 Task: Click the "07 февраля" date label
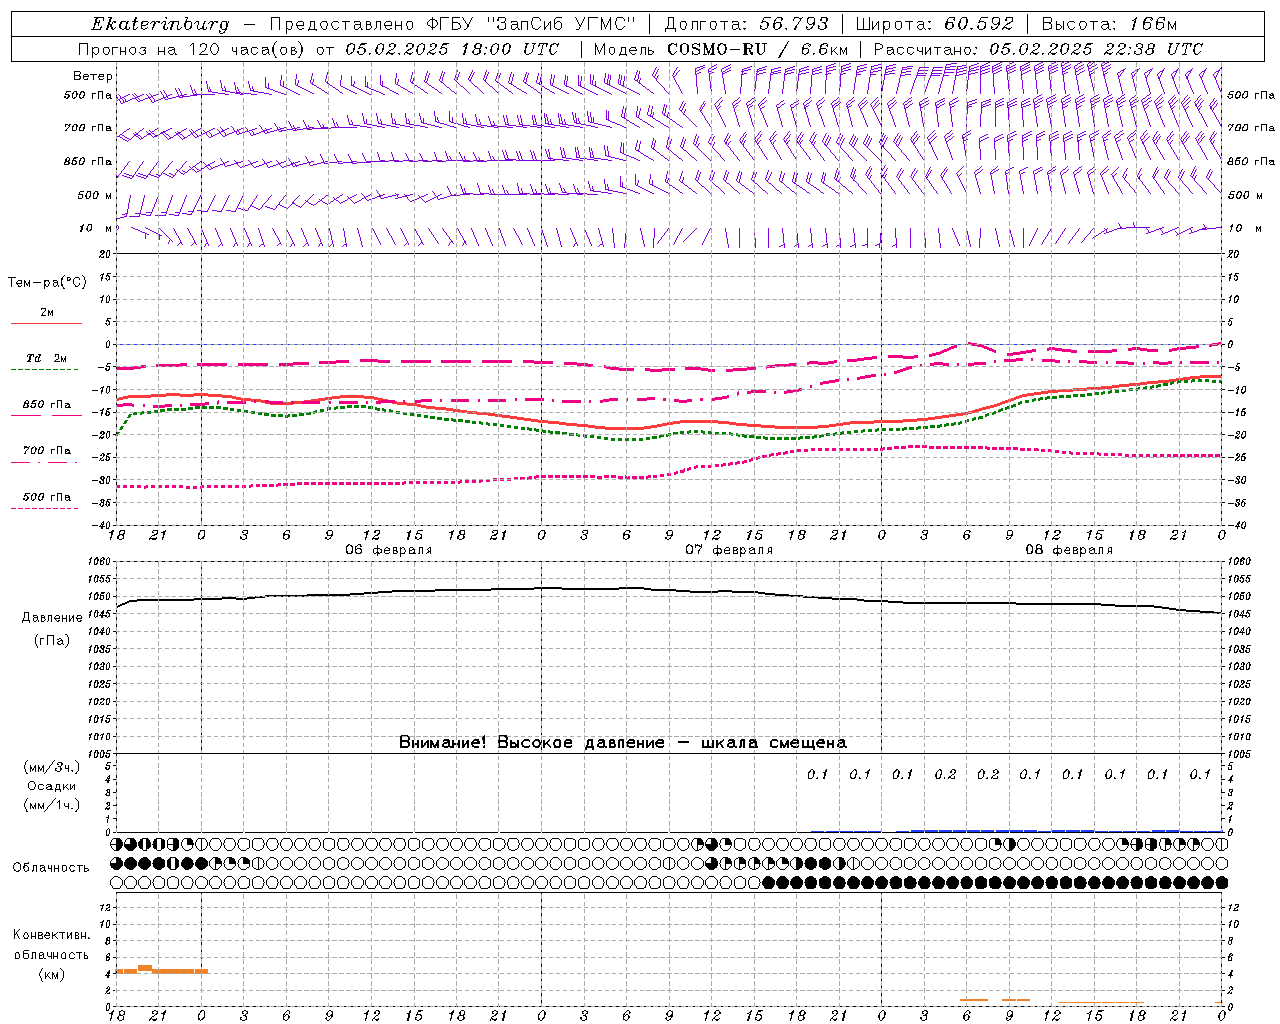tap(729, 550)
